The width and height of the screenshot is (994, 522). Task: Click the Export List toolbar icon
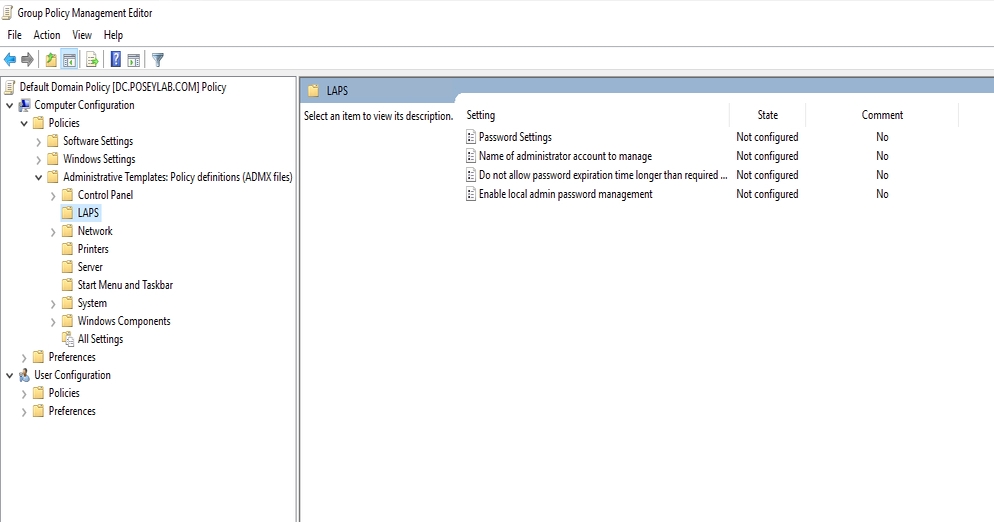(92, 60)
